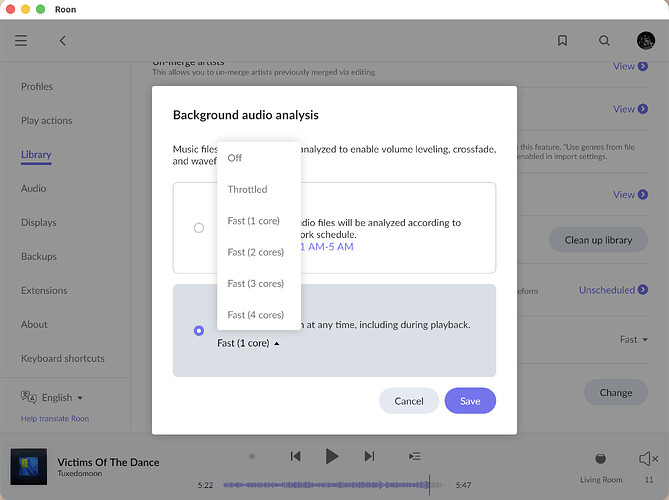Image resolution: width=669 pixels, height=500 pixels.
Task: Open search with the magnifier icon
Action: pos(604,41)
